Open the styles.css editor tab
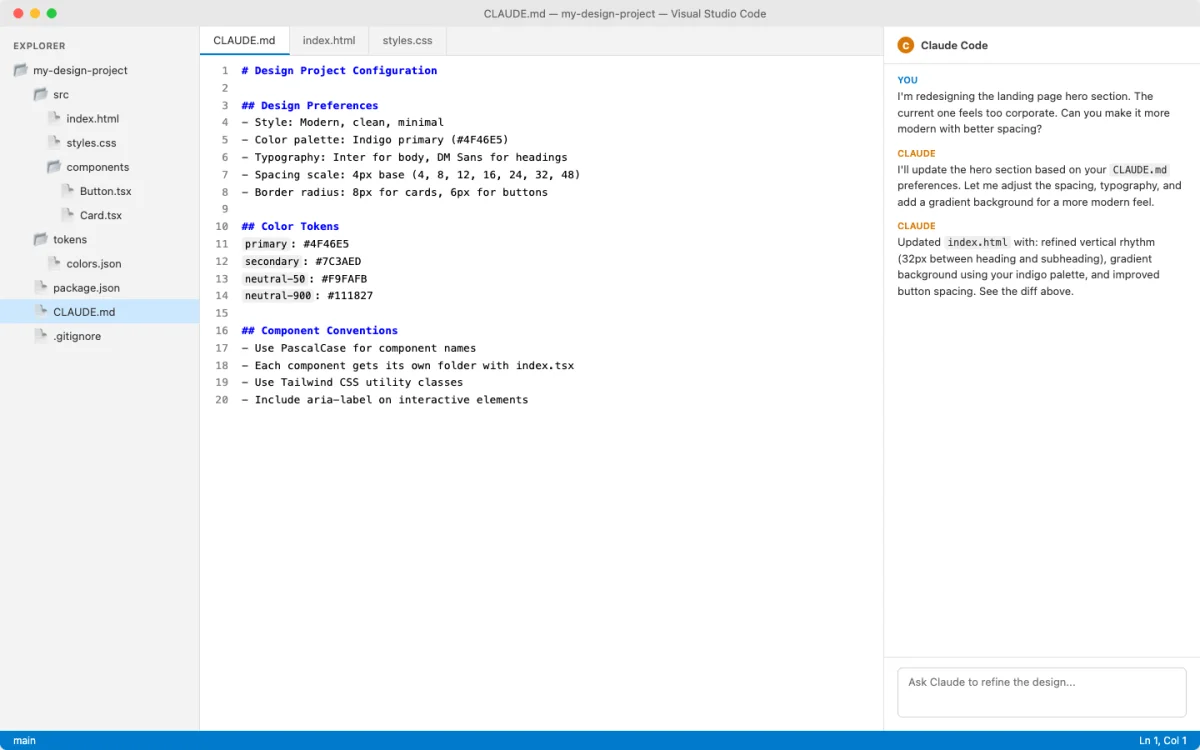 [x=407, y=41]
